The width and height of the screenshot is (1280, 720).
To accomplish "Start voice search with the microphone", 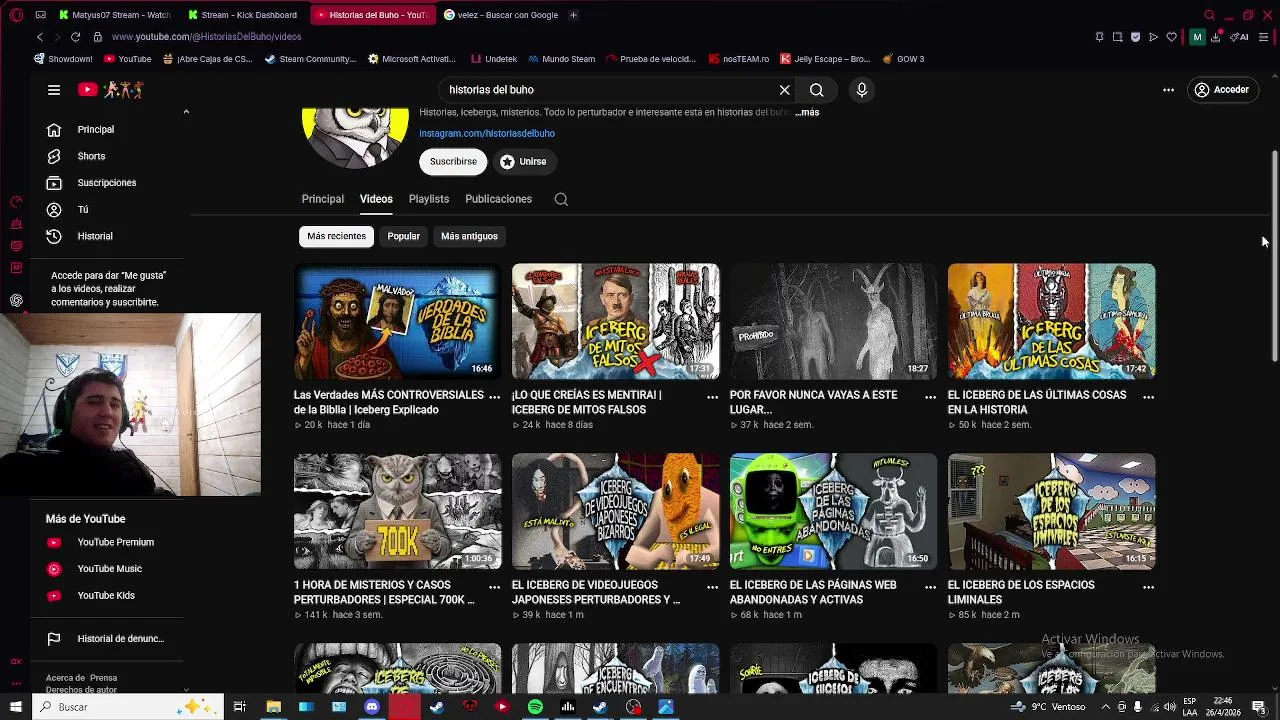I will pyautogui.click(x=862, y=90).
